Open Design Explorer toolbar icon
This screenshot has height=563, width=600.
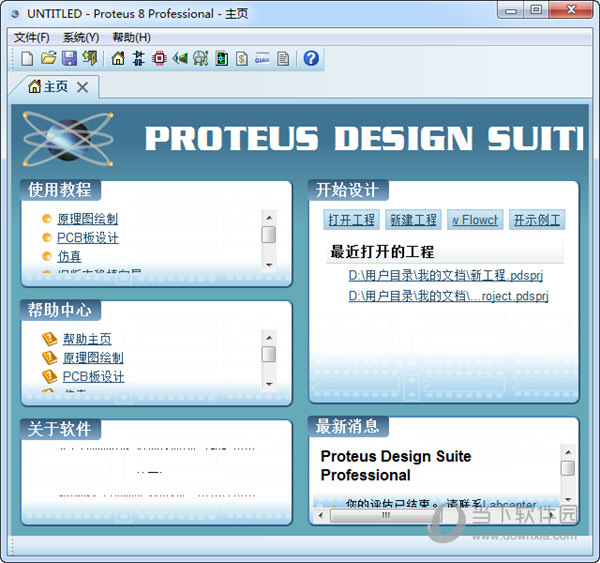(x=222, y=59)
